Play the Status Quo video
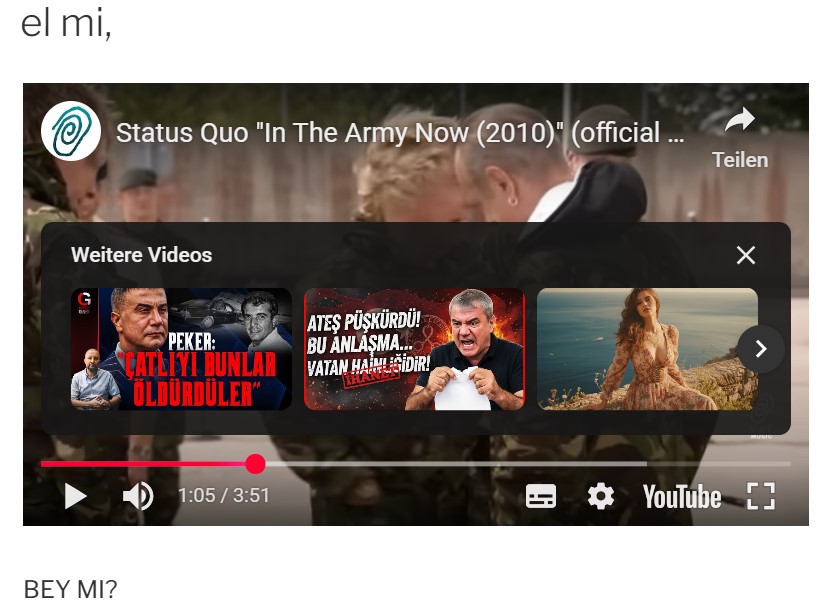The height and width of the screenshot is (615, 817). [x=75, y=496]
